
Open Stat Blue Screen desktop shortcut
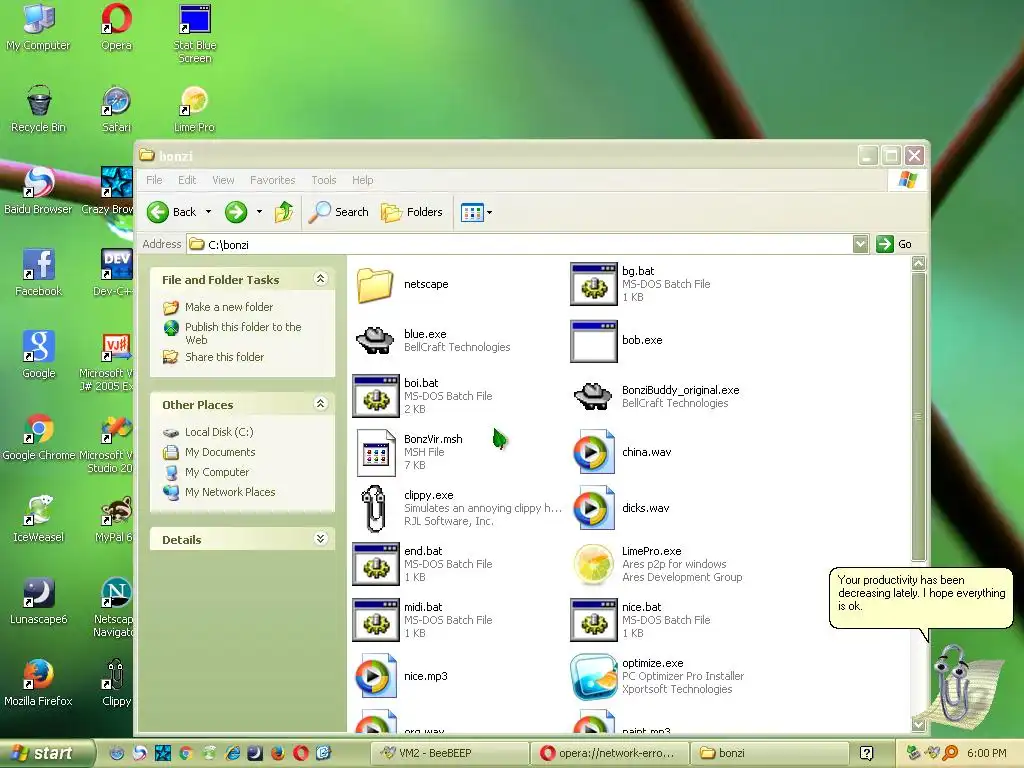195,34
